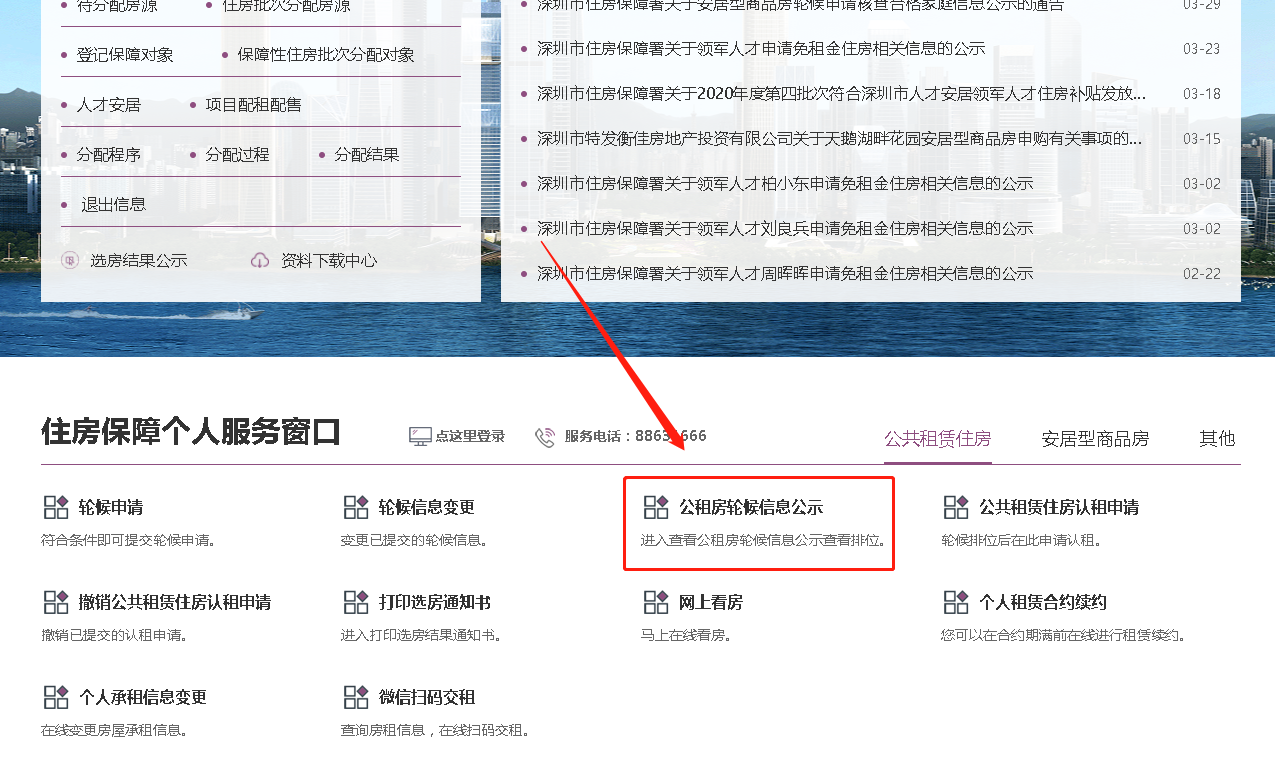The image size is (1275, 764).
Task: Click the 撤销公共租赁住房认租申请 icon
Action: [x=56, y=601]
